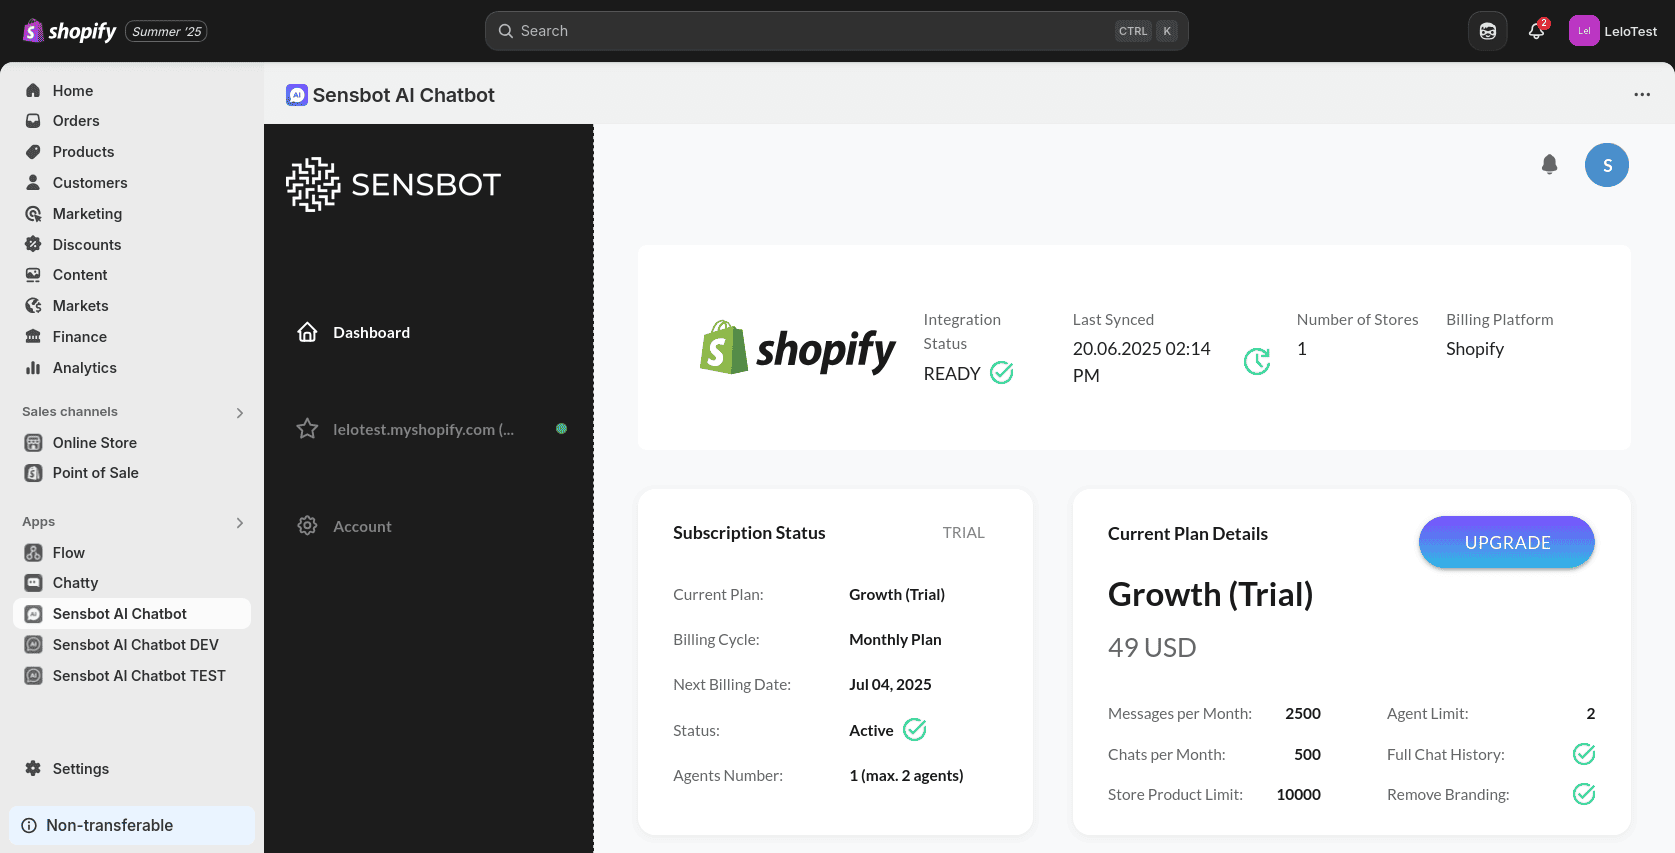Image resolution: width=1675 pixels, height=853 pixels.
Task: Click the Non-transferable info link
Action: pos(109,825)
